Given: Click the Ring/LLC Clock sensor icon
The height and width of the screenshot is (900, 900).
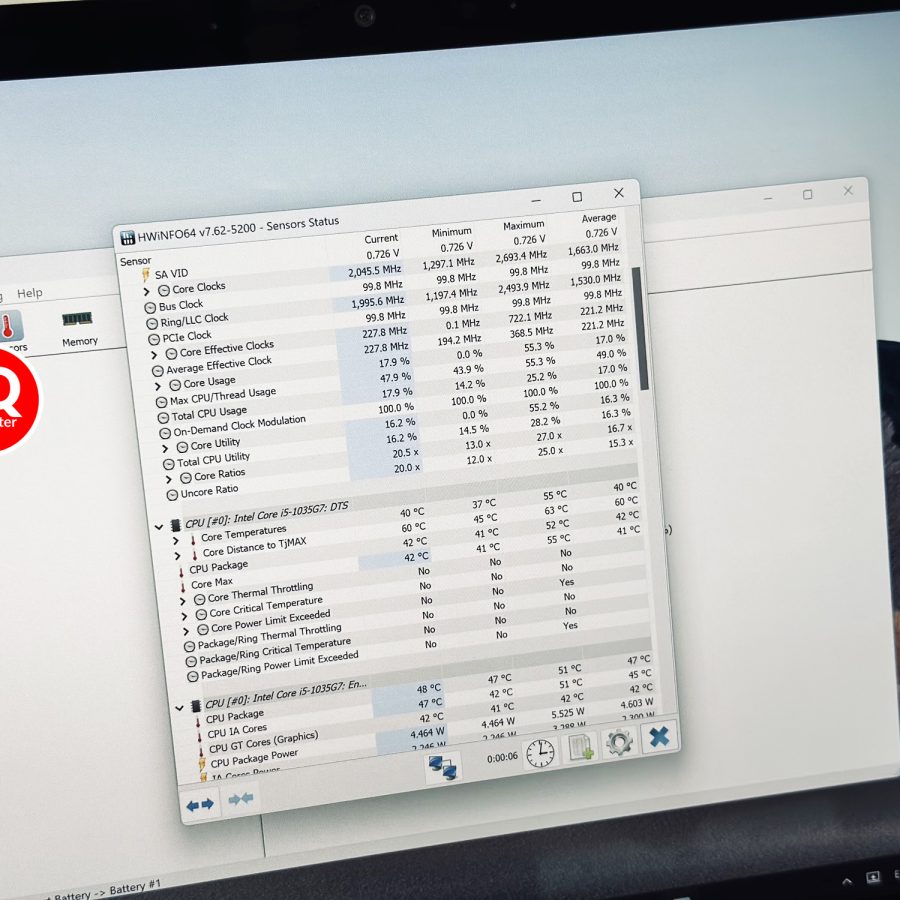Looking at the screenshot, I should point(152,324).
